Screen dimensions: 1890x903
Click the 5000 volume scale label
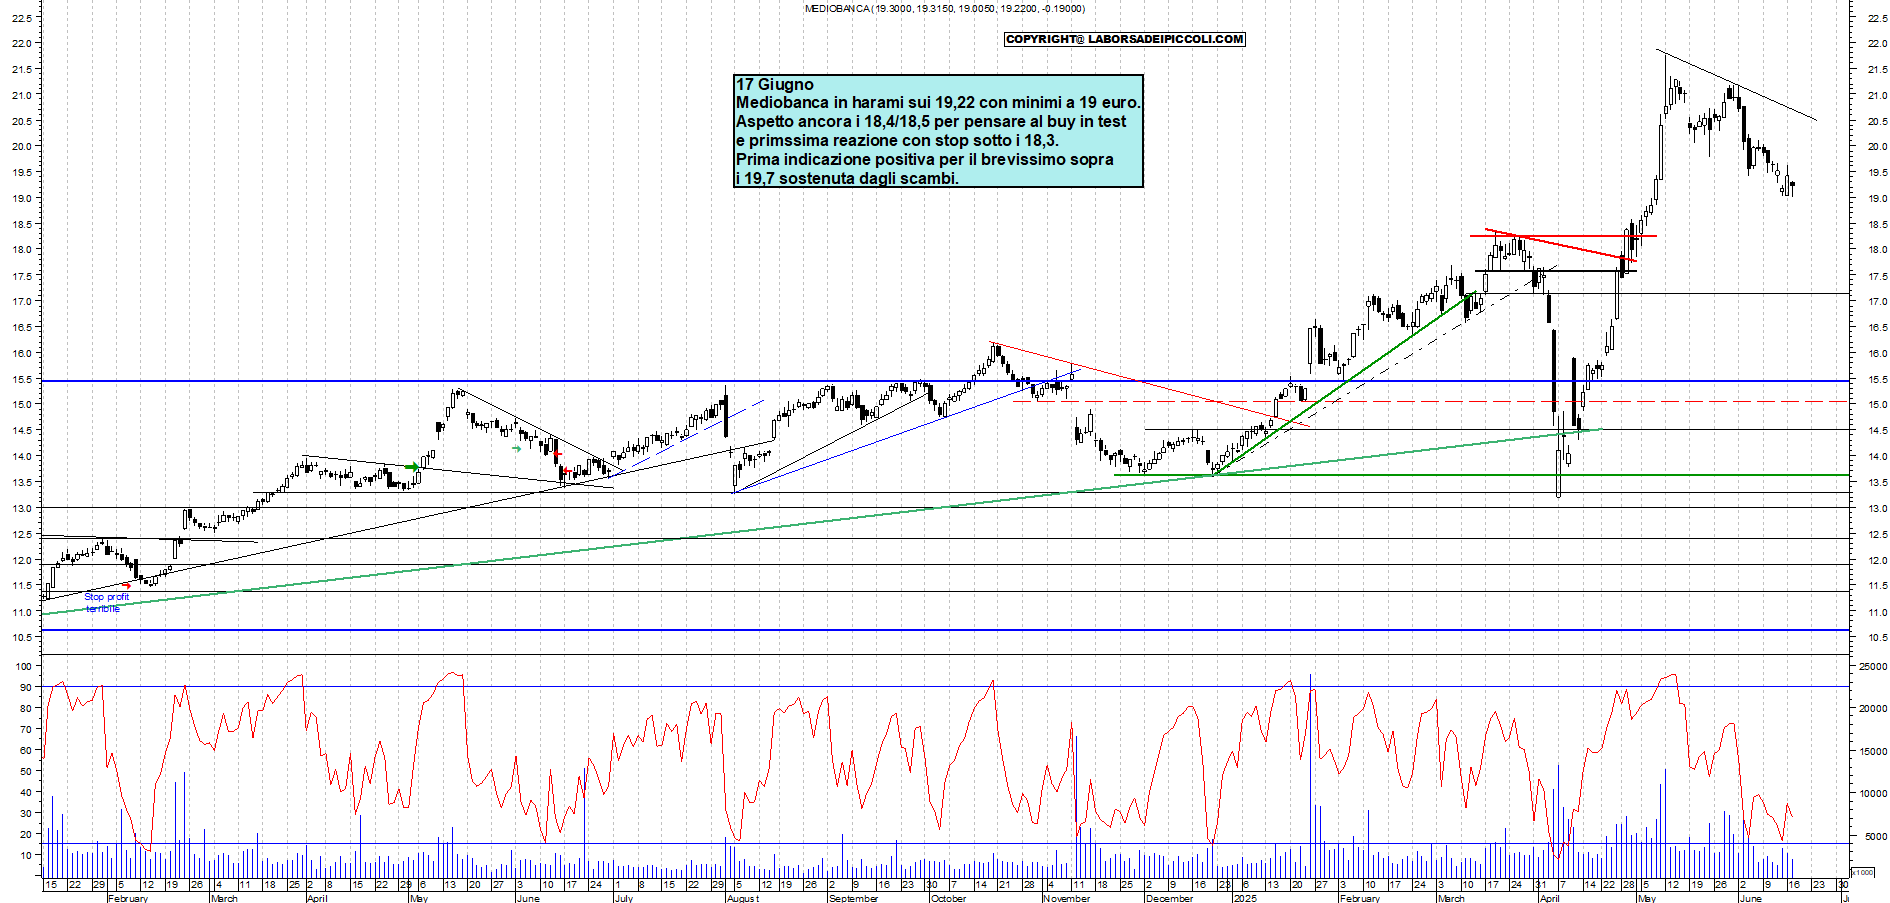pyautogui.click(x=1874, y=835)
